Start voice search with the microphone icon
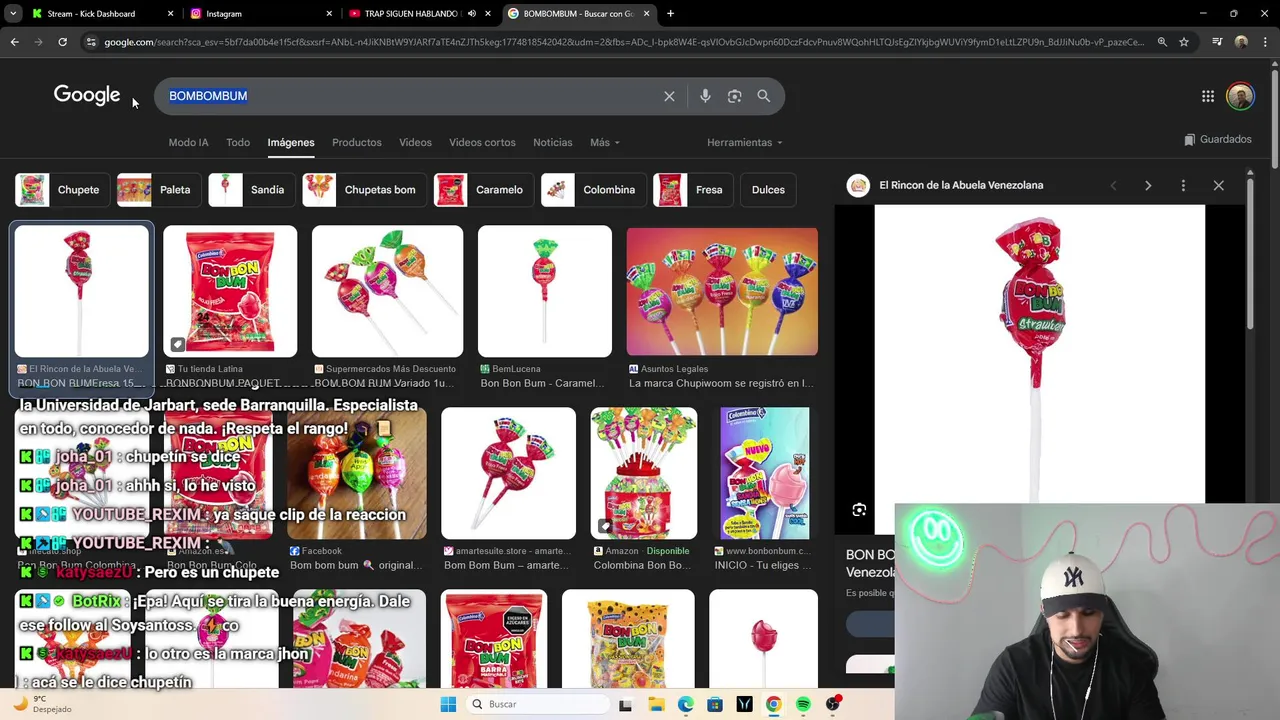Image resolution: width=1280 pixels, height=720 pixels. [x=705, y=96]
